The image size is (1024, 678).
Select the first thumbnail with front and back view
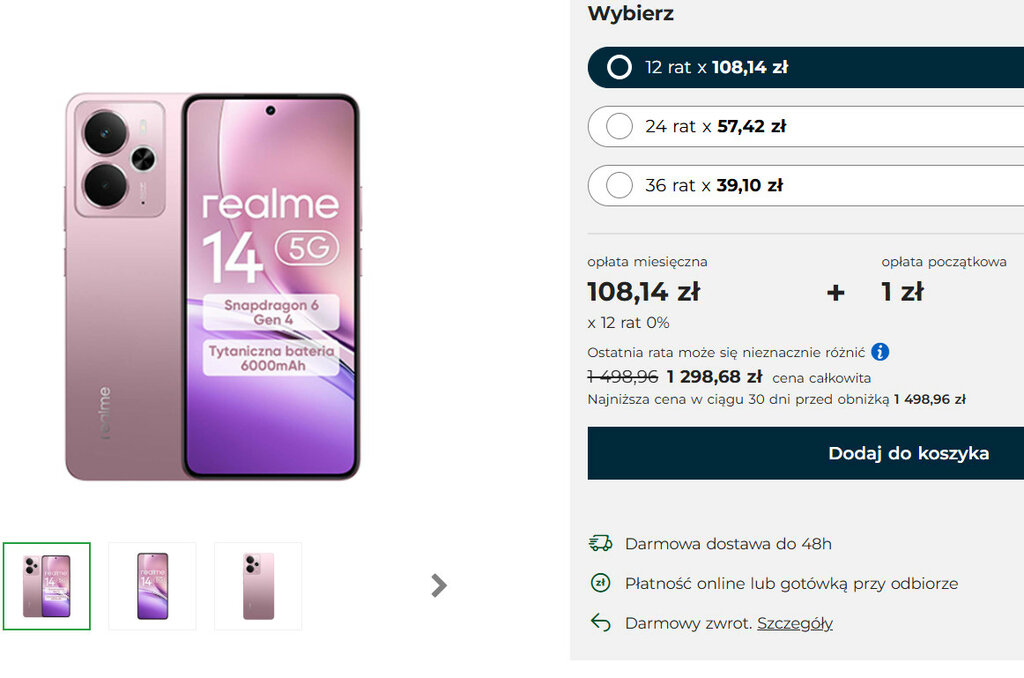click(x=47, y=586)
